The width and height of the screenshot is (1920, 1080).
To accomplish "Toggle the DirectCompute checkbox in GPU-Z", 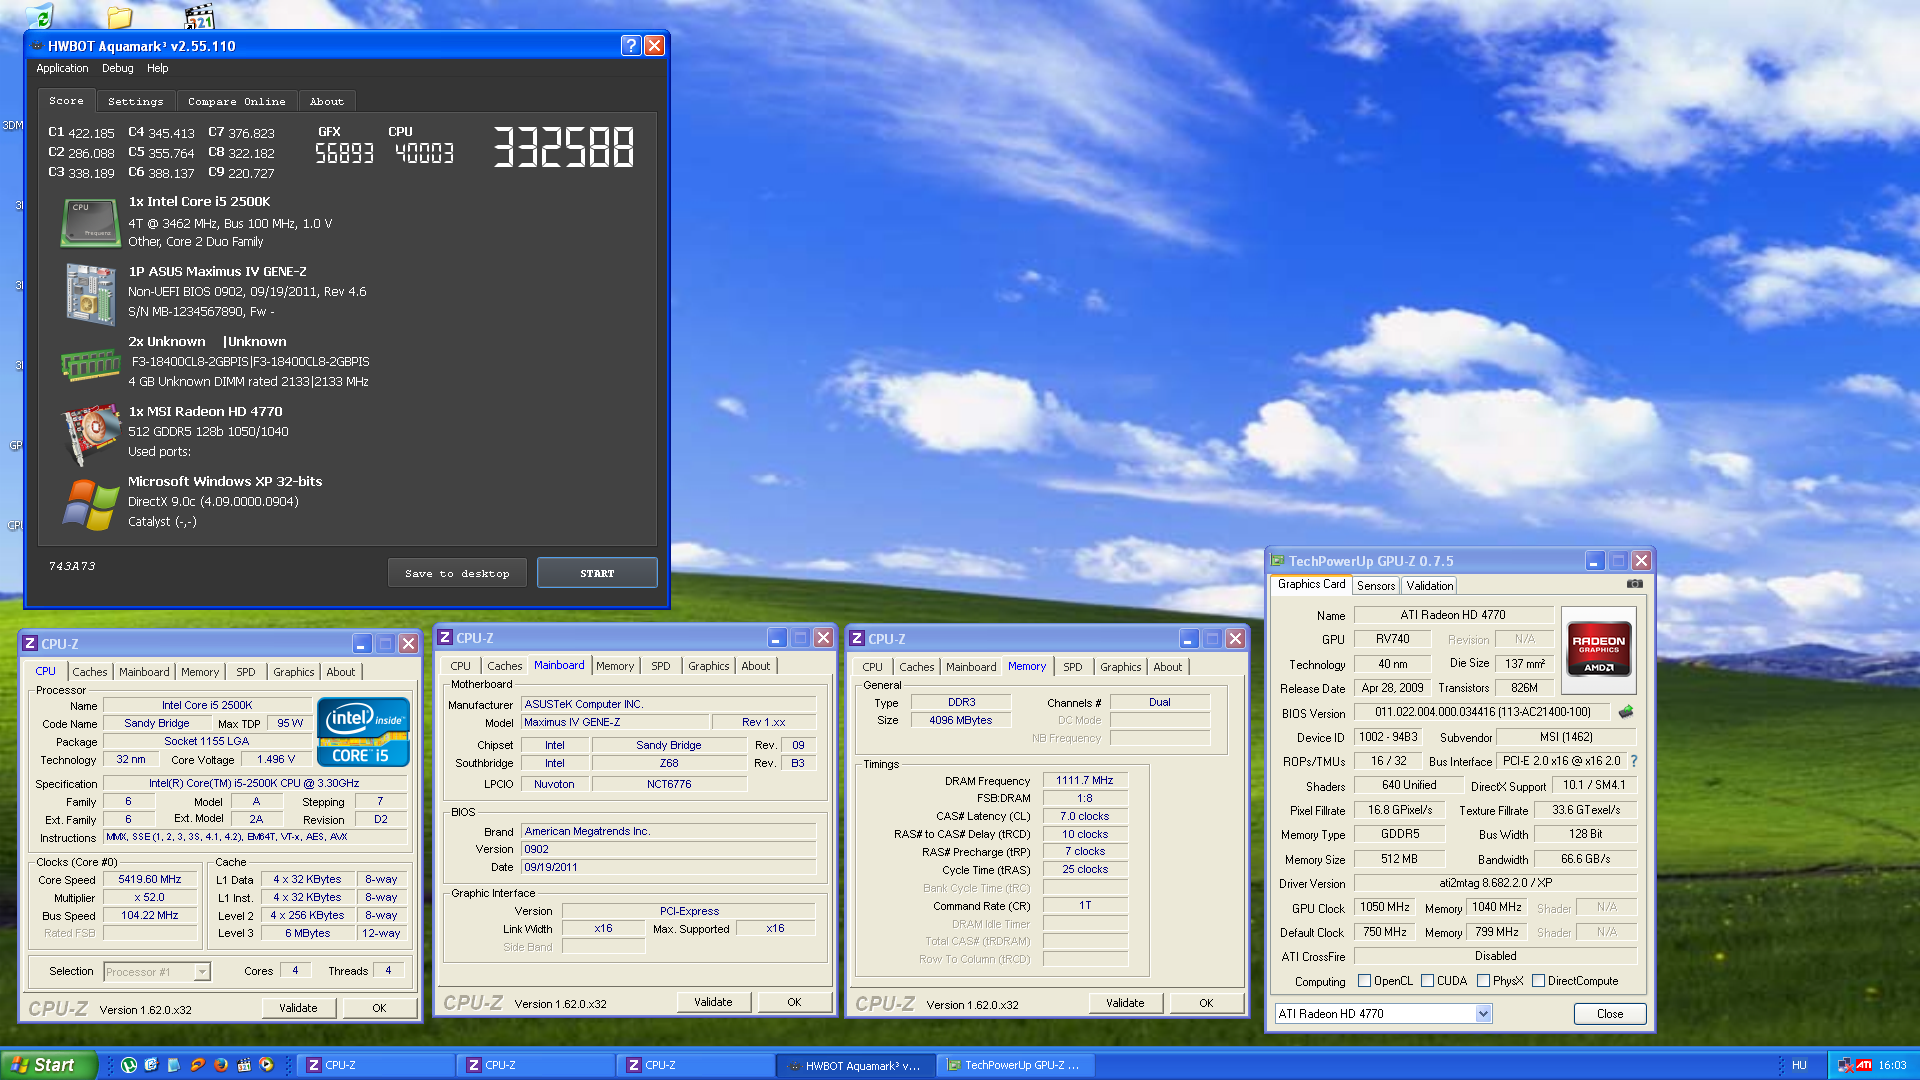I will click(x=1538, y=981).
